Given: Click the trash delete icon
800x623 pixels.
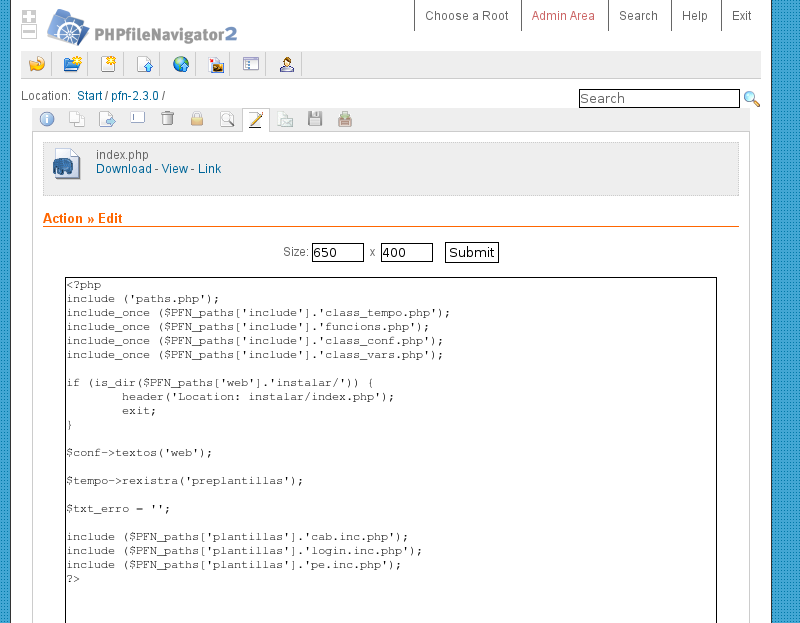Looking at the screenshot, I should [x=167, y=120].
